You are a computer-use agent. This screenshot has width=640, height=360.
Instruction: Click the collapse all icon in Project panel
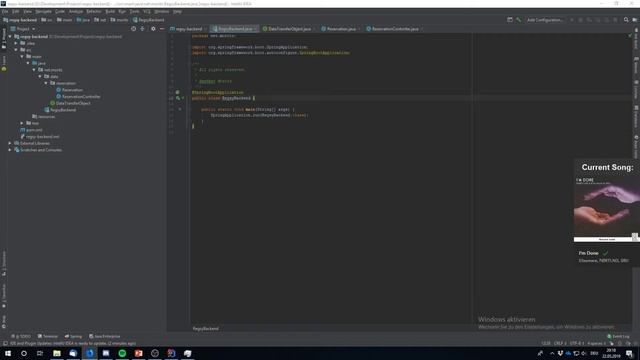coord(142,29)
